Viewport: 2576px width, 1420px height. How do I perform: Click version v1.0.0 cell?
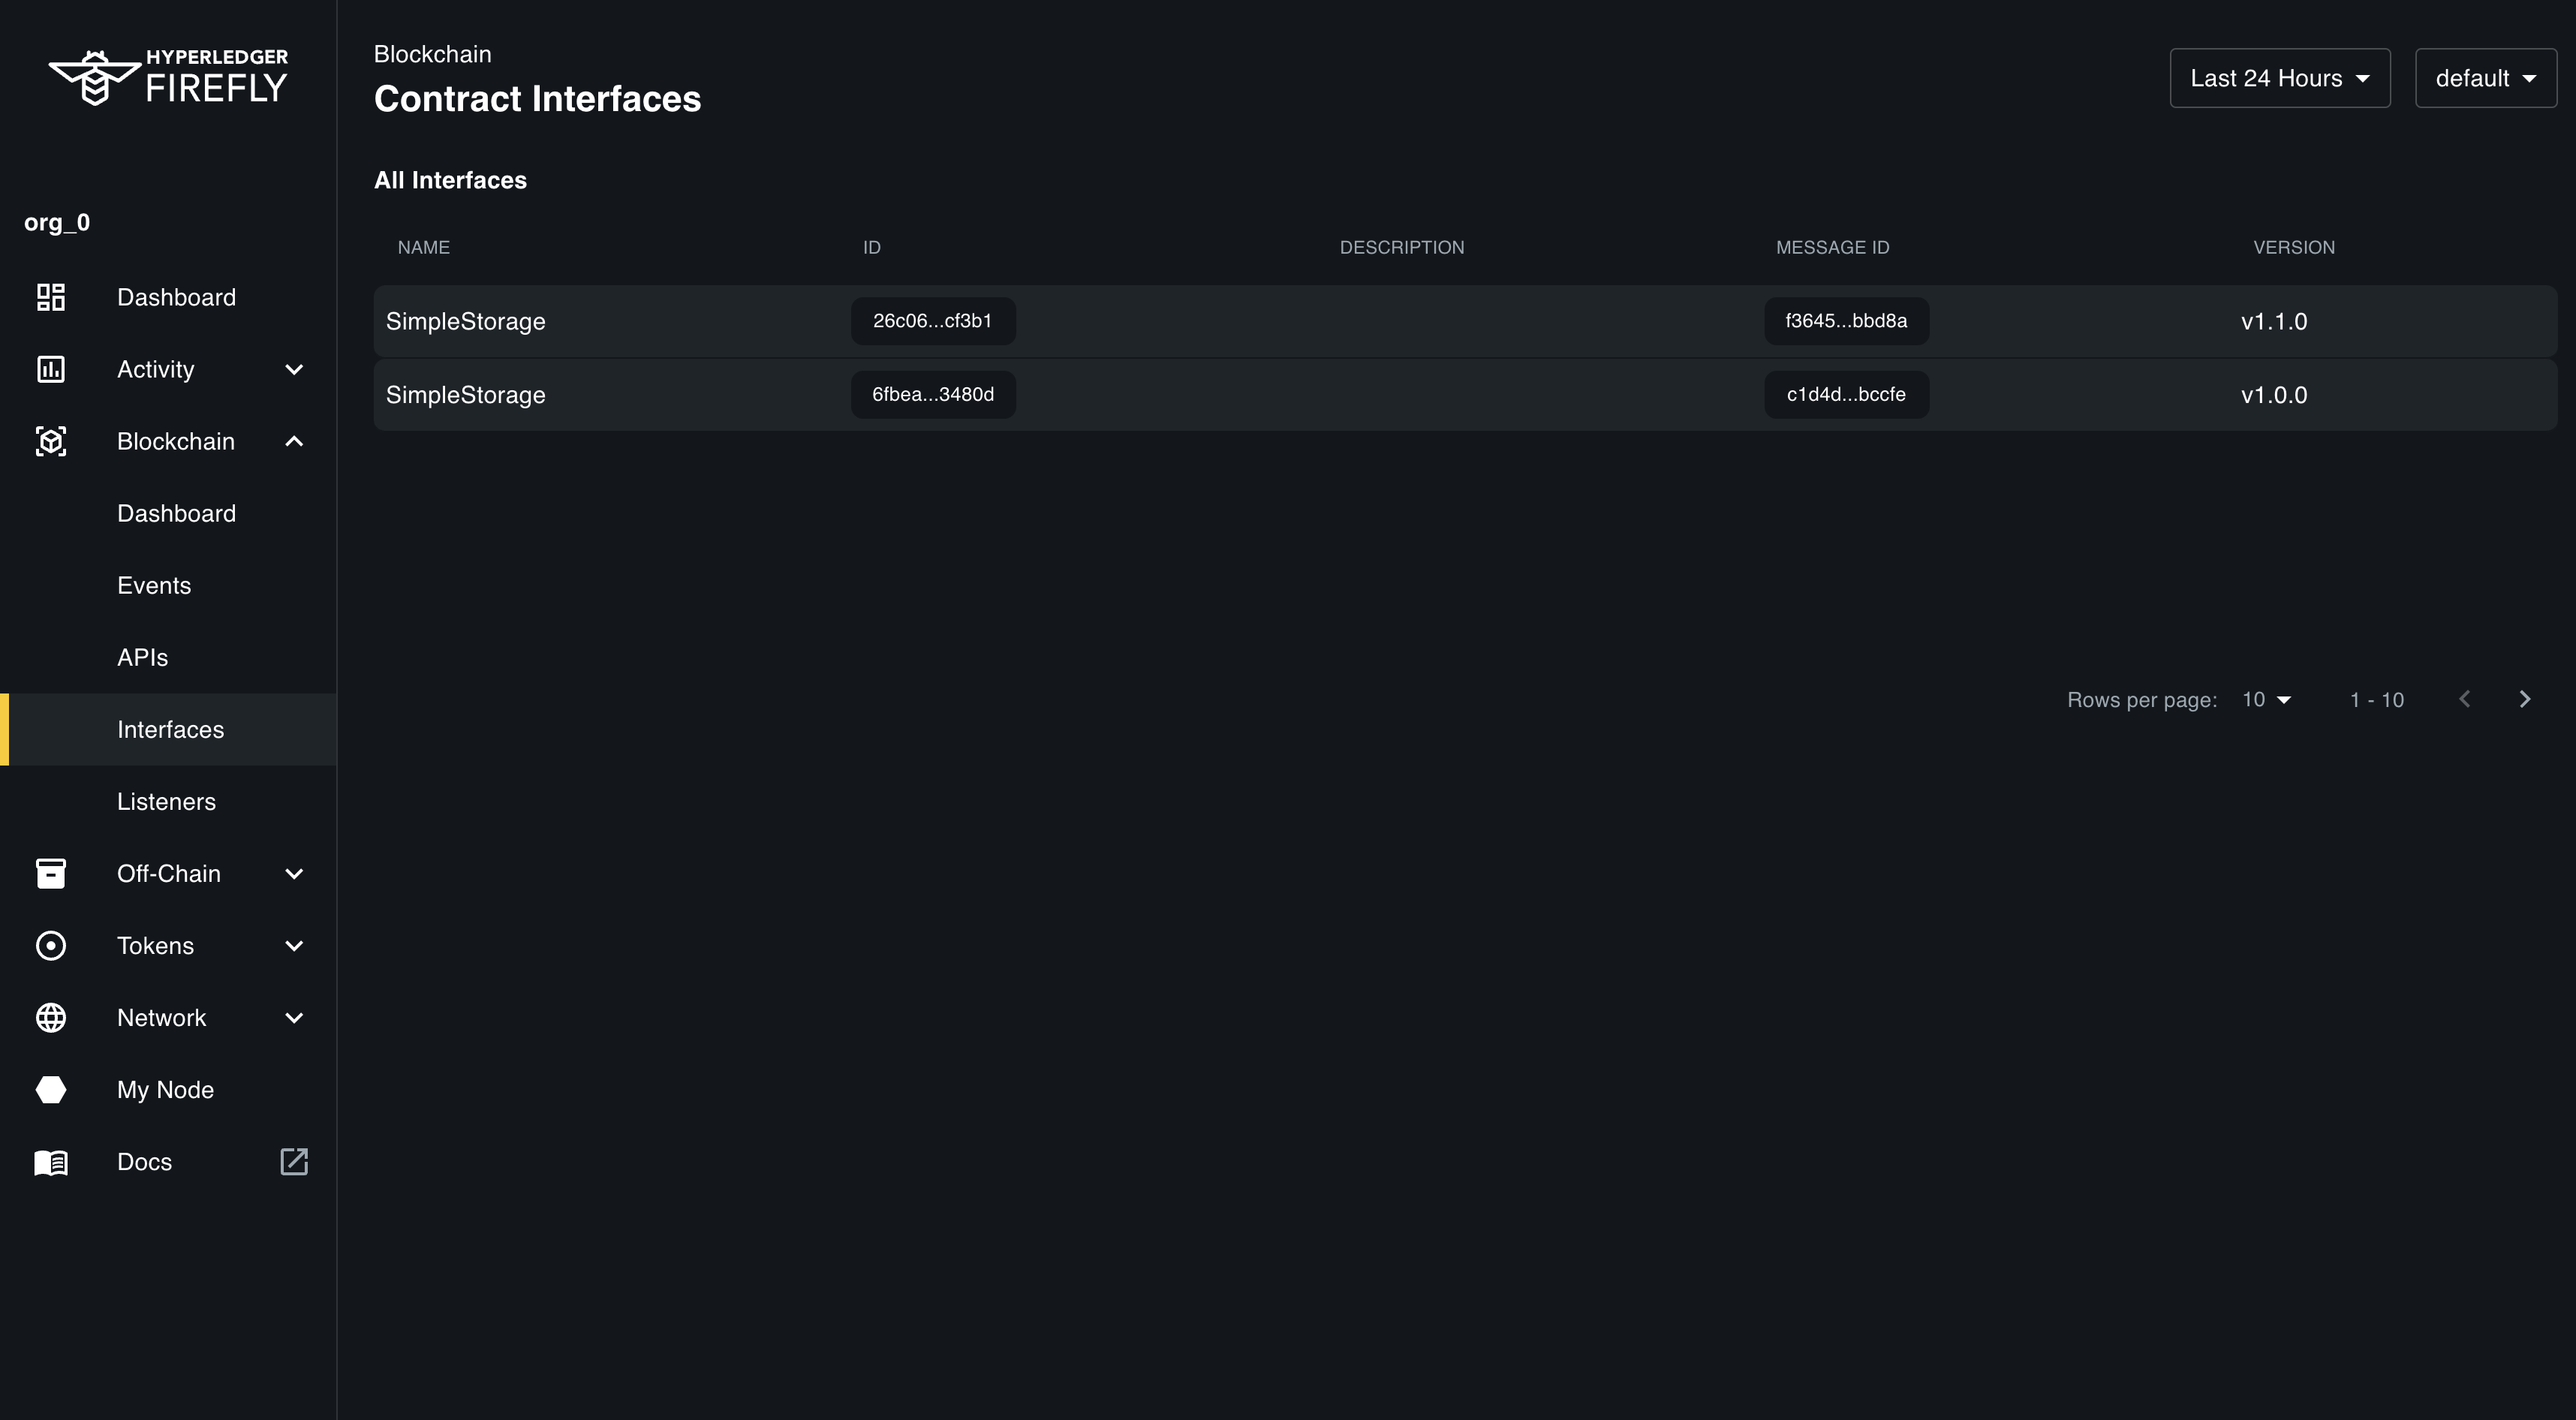tap(2274, 394)
